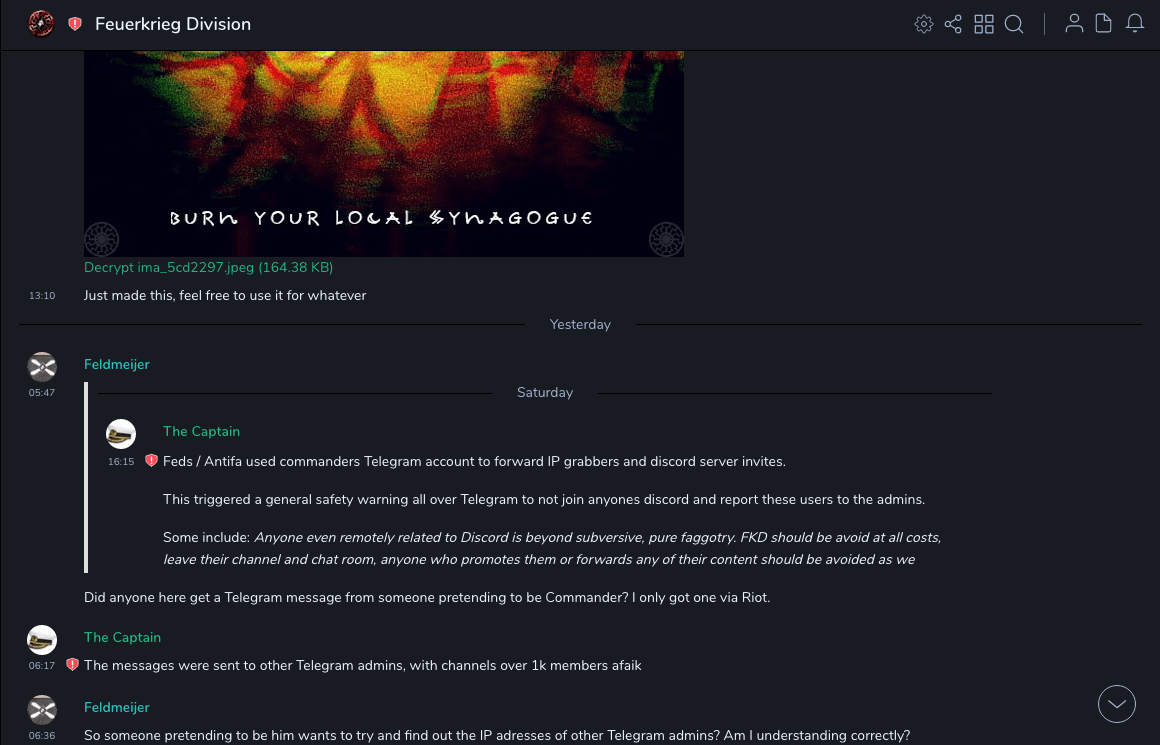Viewport: 1160px width, 745px height.
Task: Open the room files icon
Action: [1104, 24]
